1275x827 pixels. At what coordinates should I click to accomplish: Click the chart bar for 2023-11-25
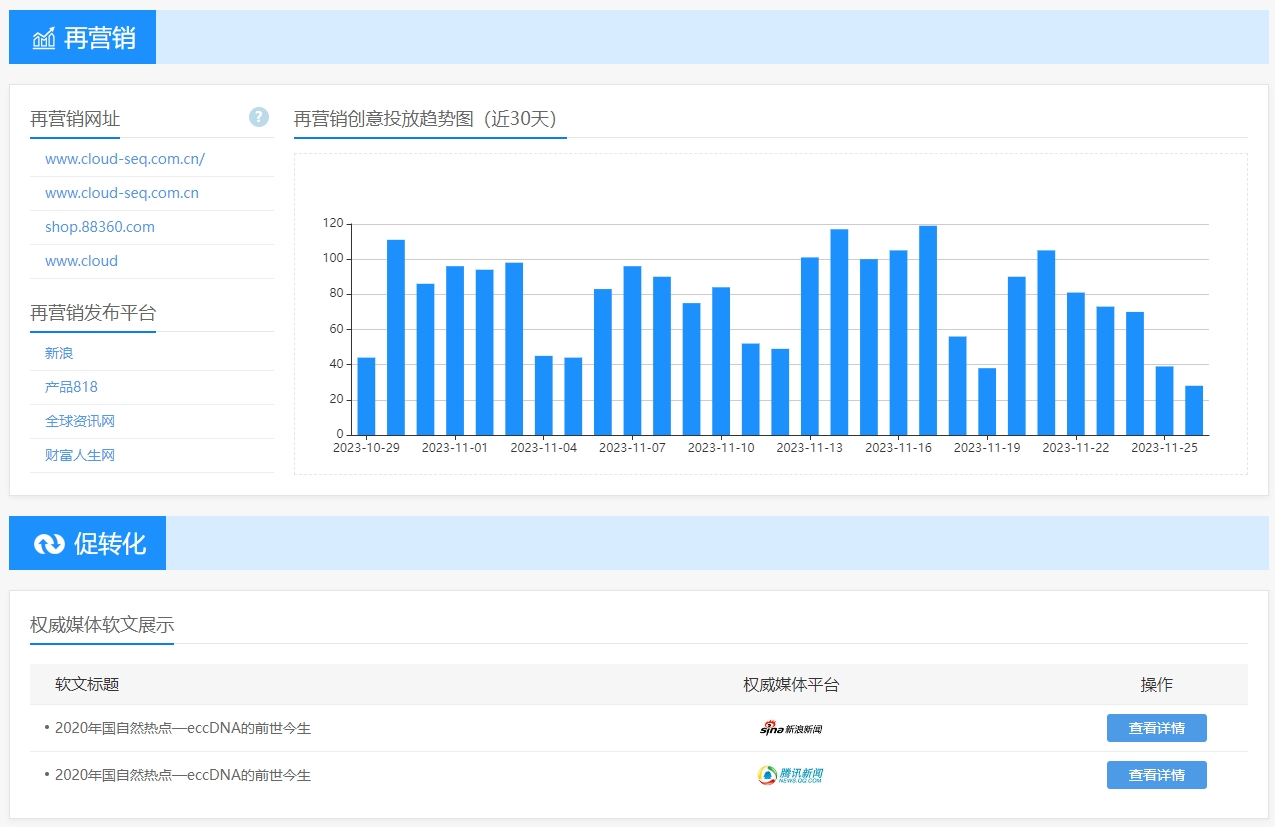(1165, 400)
